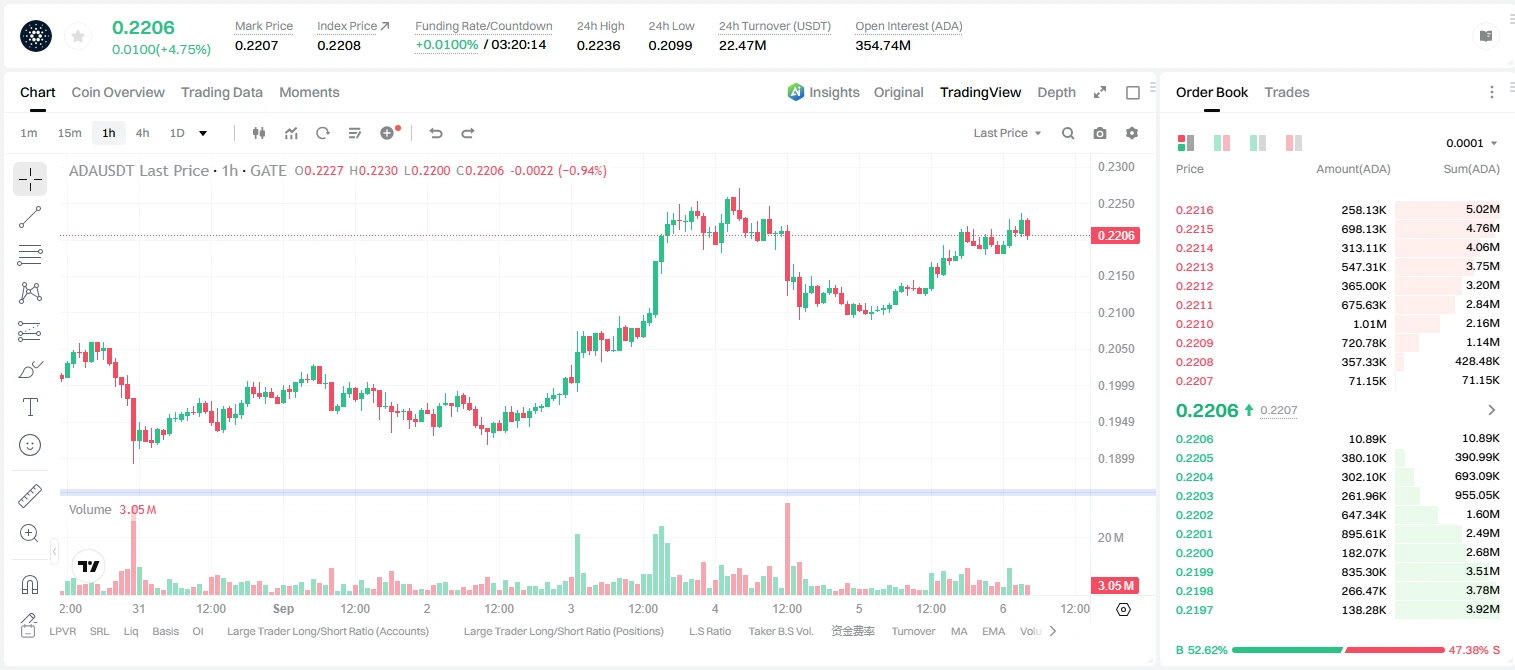Take a chart snapshot with camera icon

tap(1100, 133)
